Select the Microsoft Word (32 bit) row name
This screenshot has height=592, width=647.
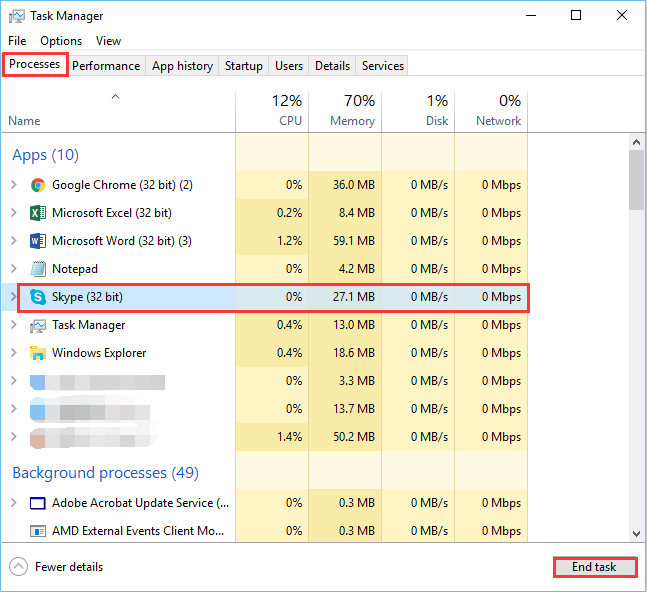coord(122,241)
